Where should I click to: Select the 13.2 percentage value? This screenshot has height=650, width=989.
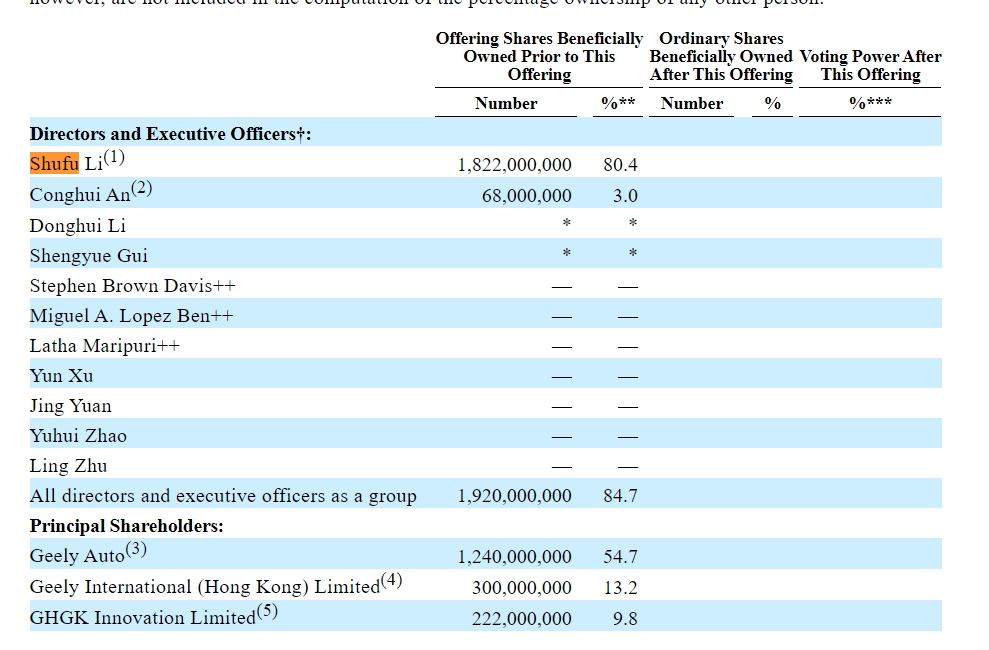click(x=620, y=588)
